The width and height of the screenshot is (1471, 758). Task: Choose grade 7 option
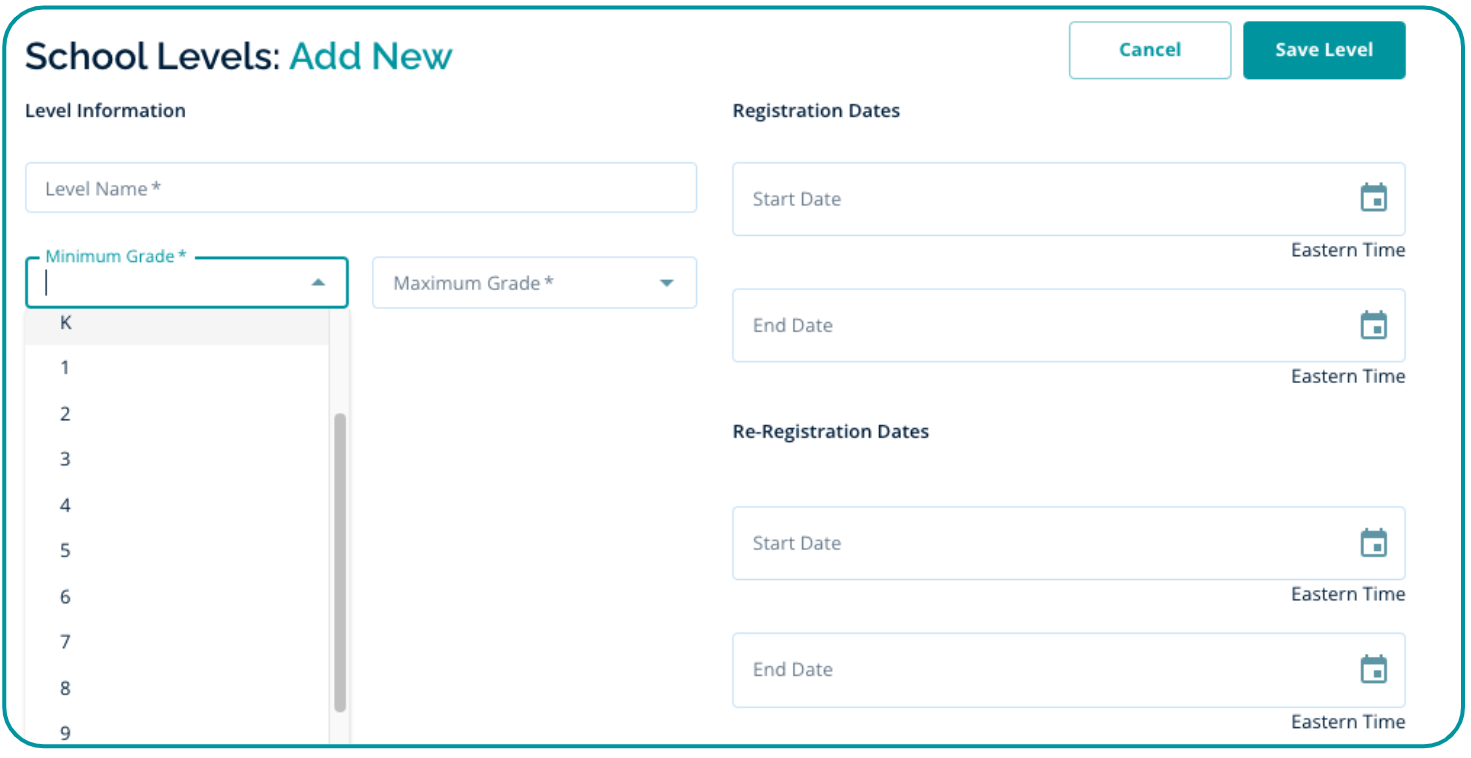66,642
